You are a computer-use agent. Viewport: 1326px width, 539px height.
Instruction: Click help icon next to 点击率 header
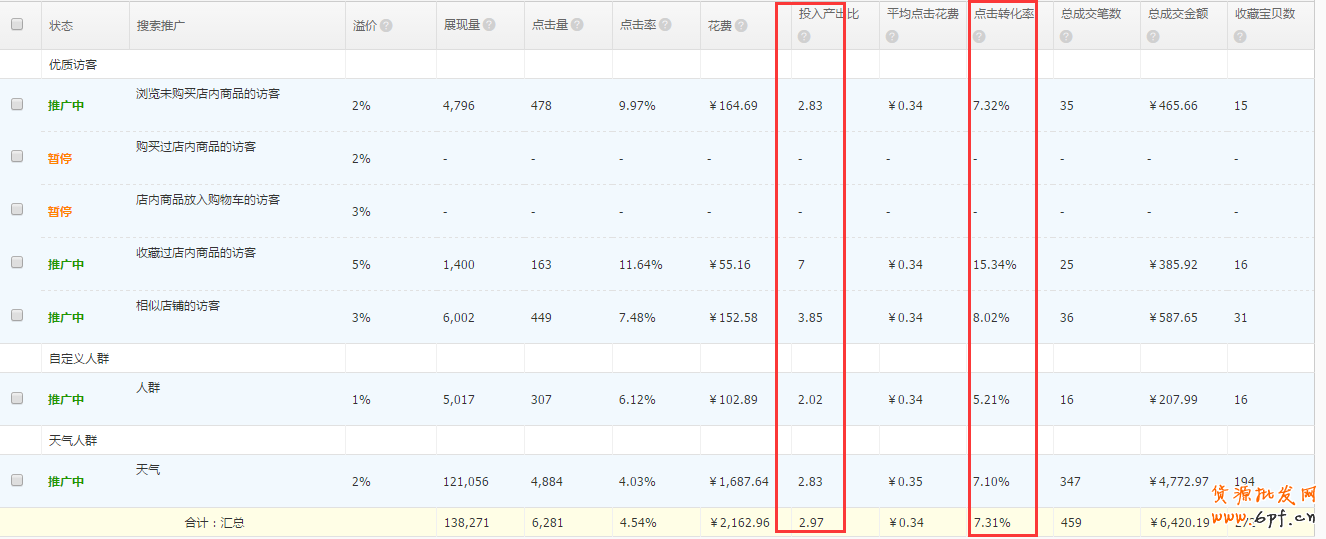tap(664, 25)
